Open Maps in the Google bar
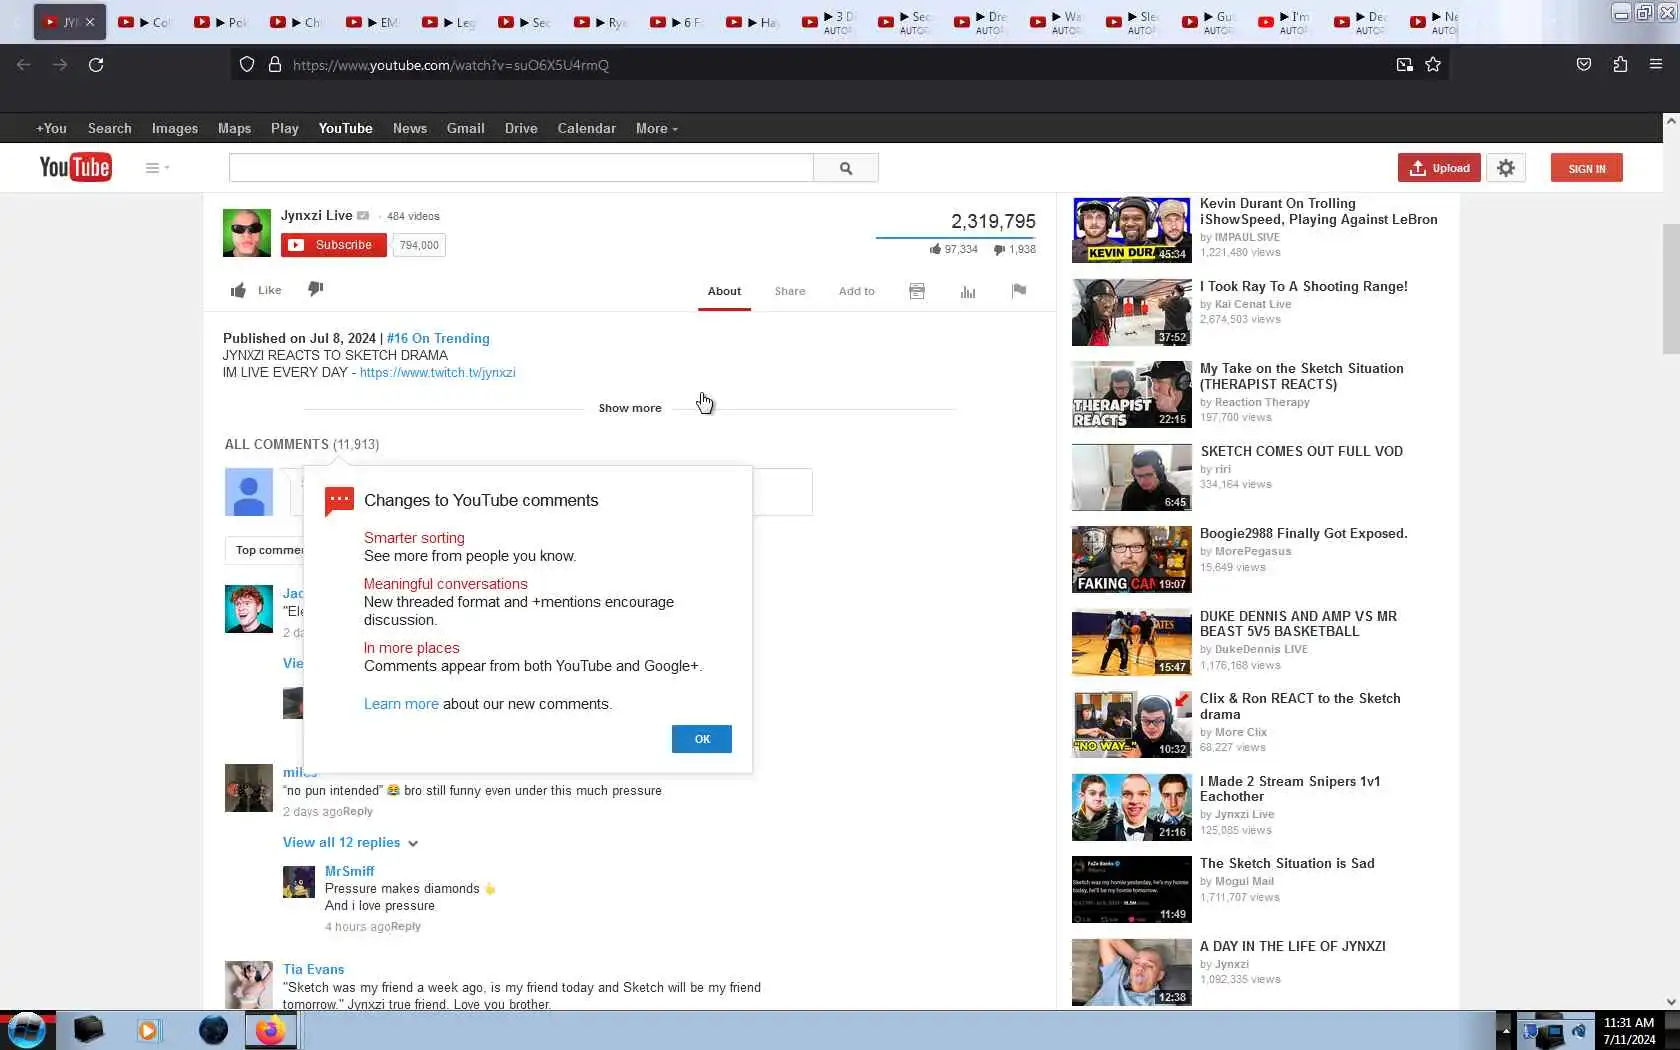Screen dimensions: 1680x1050 click(x=234, y=128)
